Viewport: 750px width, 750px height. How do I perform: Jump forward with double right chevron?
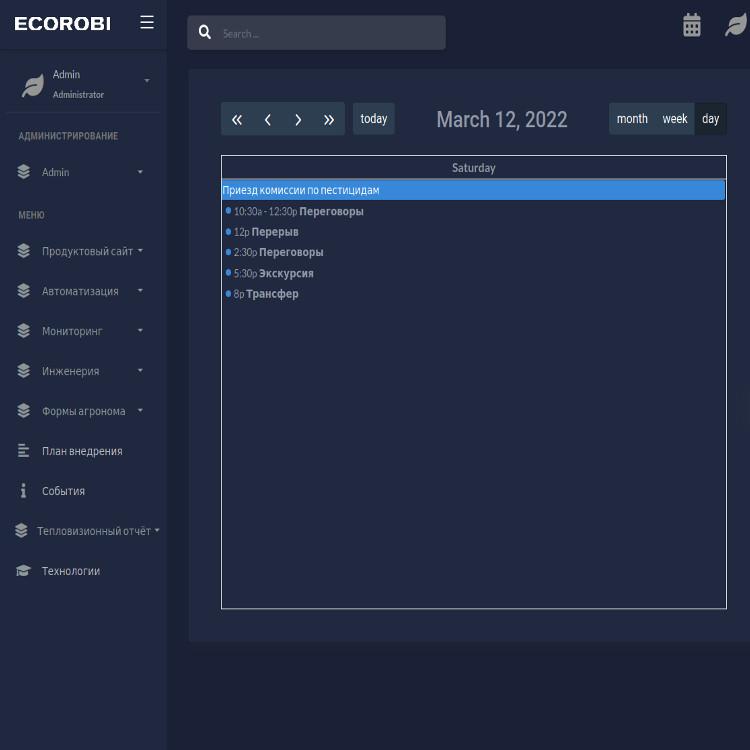click(329, 119)
